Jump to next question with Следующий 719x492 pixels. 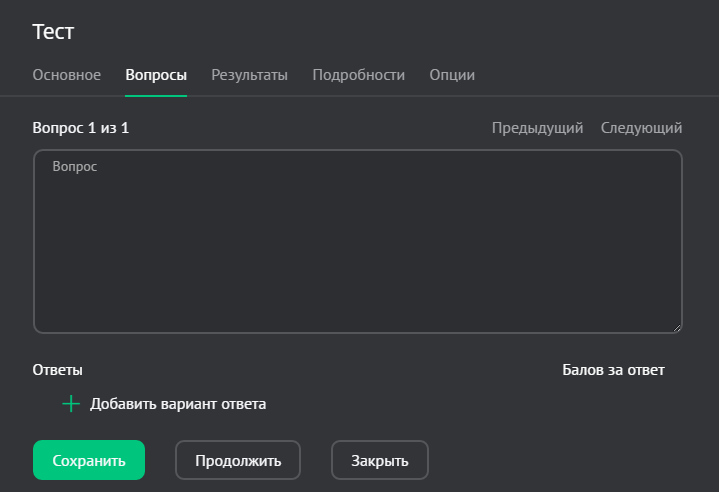pos(641,128)
